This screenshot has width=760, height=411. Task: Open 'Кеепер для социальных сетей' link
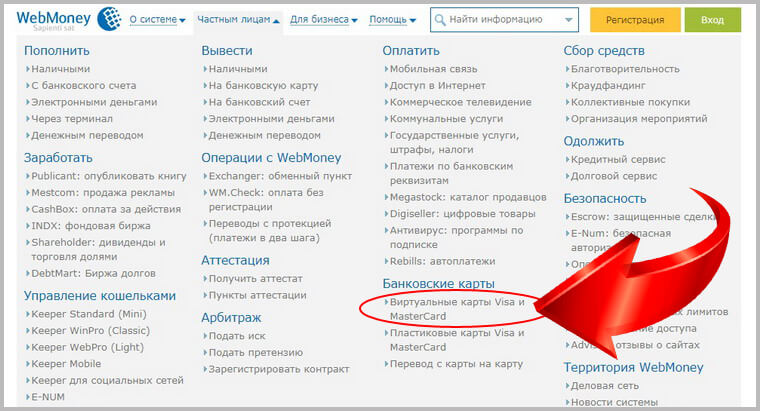point(107,380)
